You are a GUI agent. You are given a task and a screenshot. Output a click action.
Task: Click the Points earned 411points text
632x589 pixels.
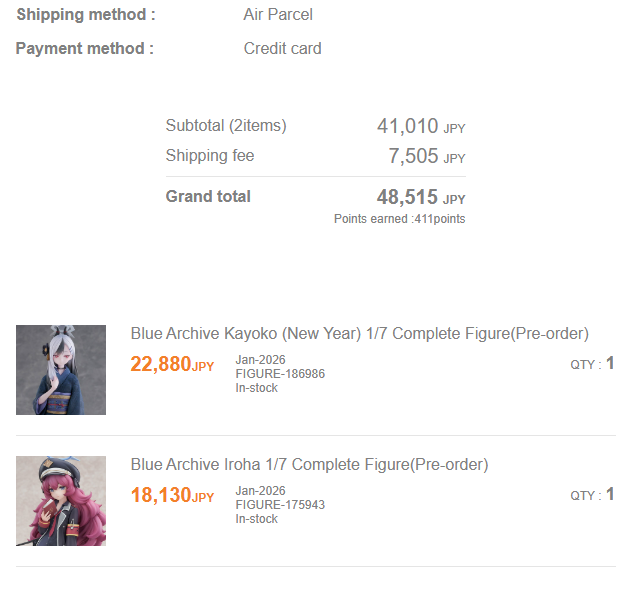tap(399, 219)
